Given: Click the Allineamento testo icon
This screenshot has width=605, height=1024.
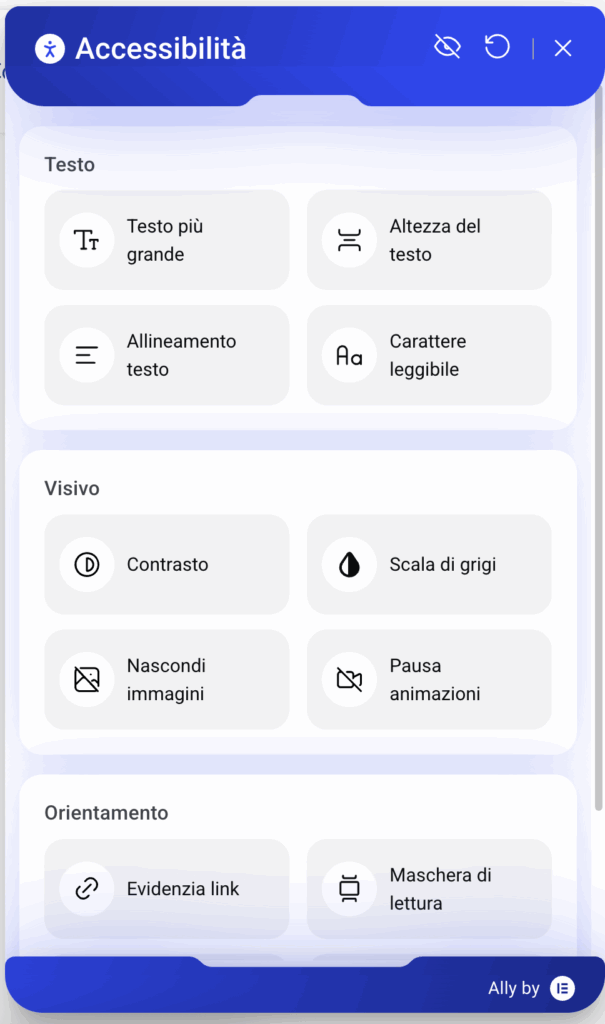Looking at the screenshot, I should 87,355.
